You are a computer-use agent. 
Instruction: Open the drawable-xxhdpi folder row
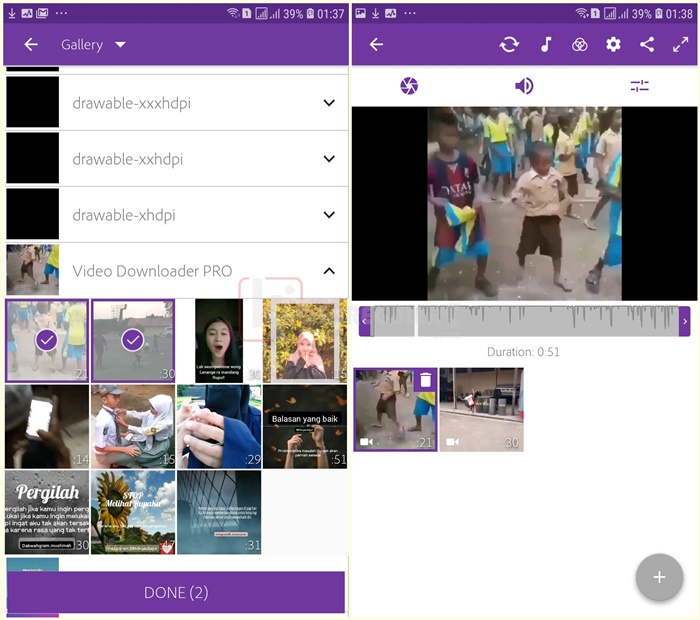click(177, 158)
